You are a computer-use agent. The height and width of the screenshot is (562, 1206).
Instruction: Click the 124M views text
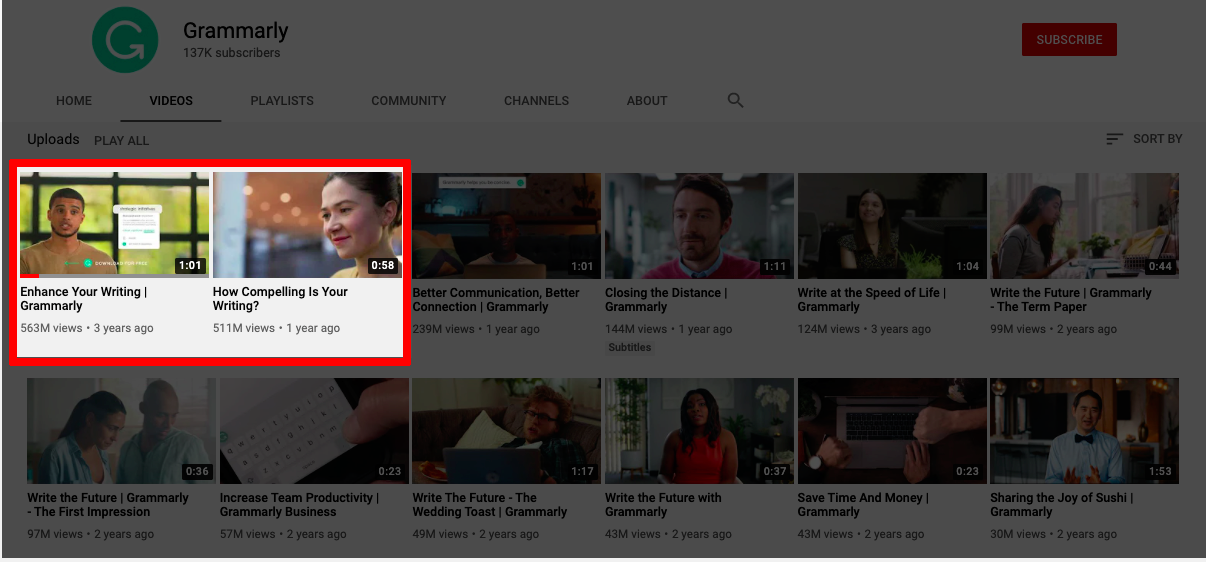coord(829,329)
